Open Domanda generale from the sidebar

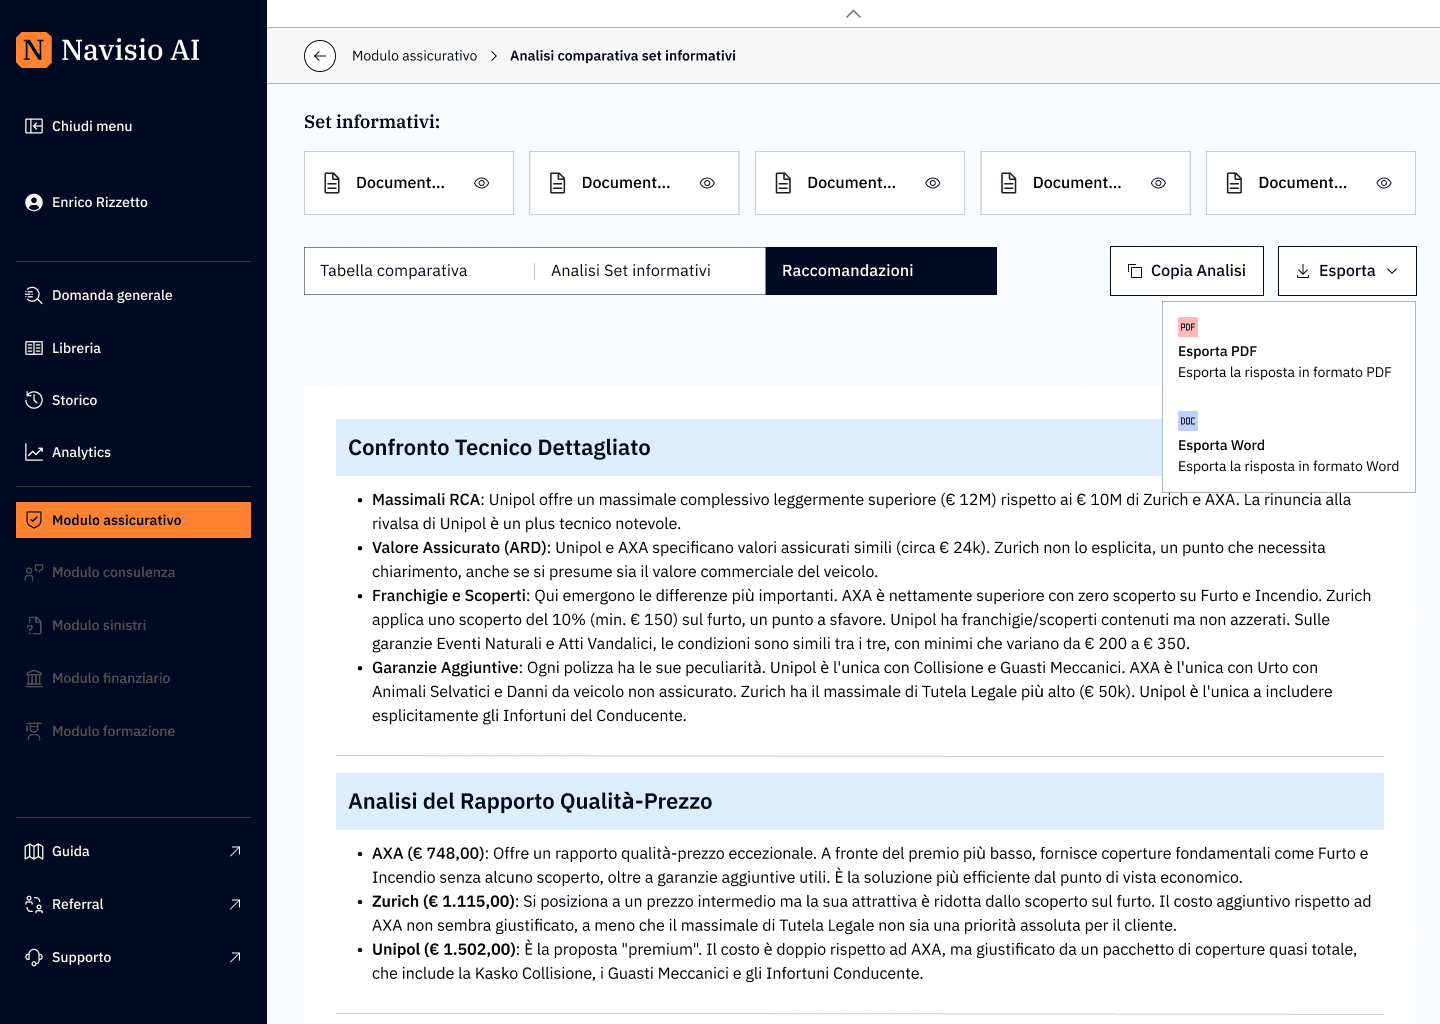[x=111, y=295]
